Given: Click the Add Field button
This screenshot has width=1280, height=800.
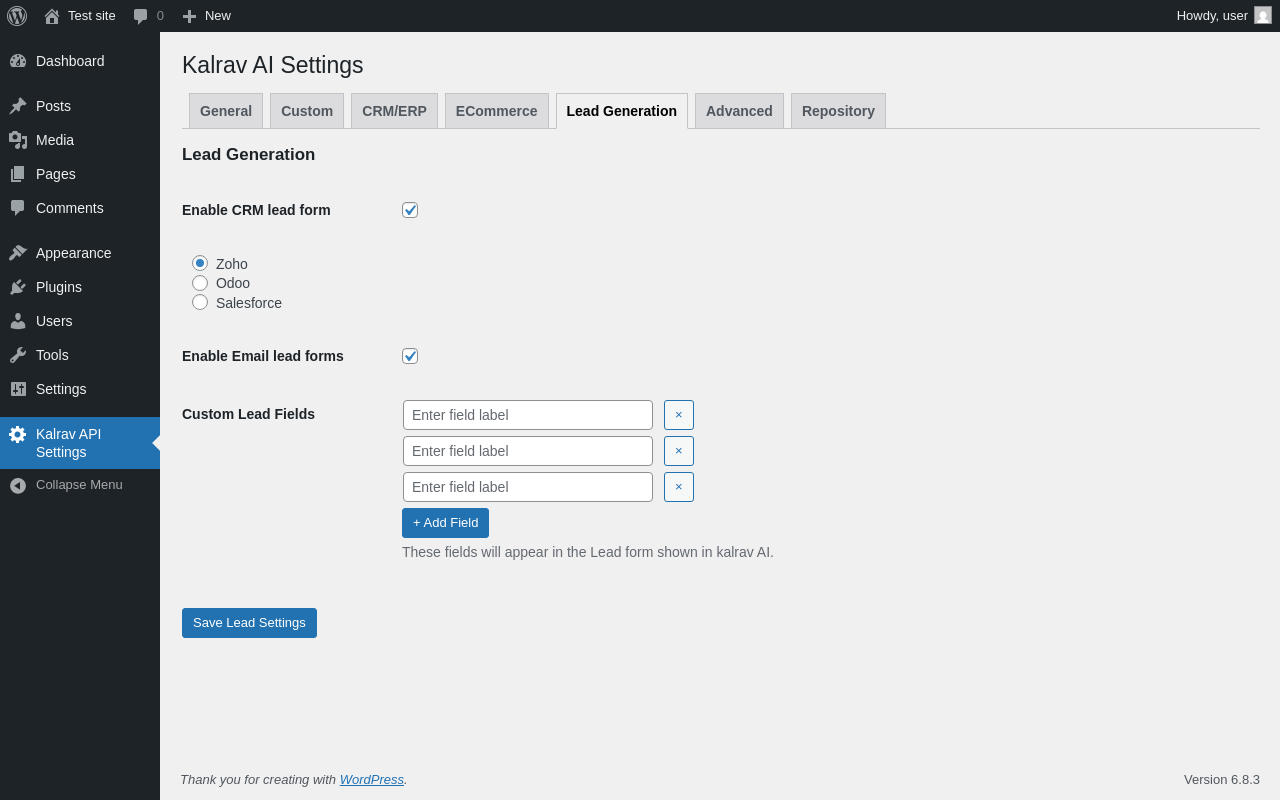Looking at the screenshot, I should (445, 523).
